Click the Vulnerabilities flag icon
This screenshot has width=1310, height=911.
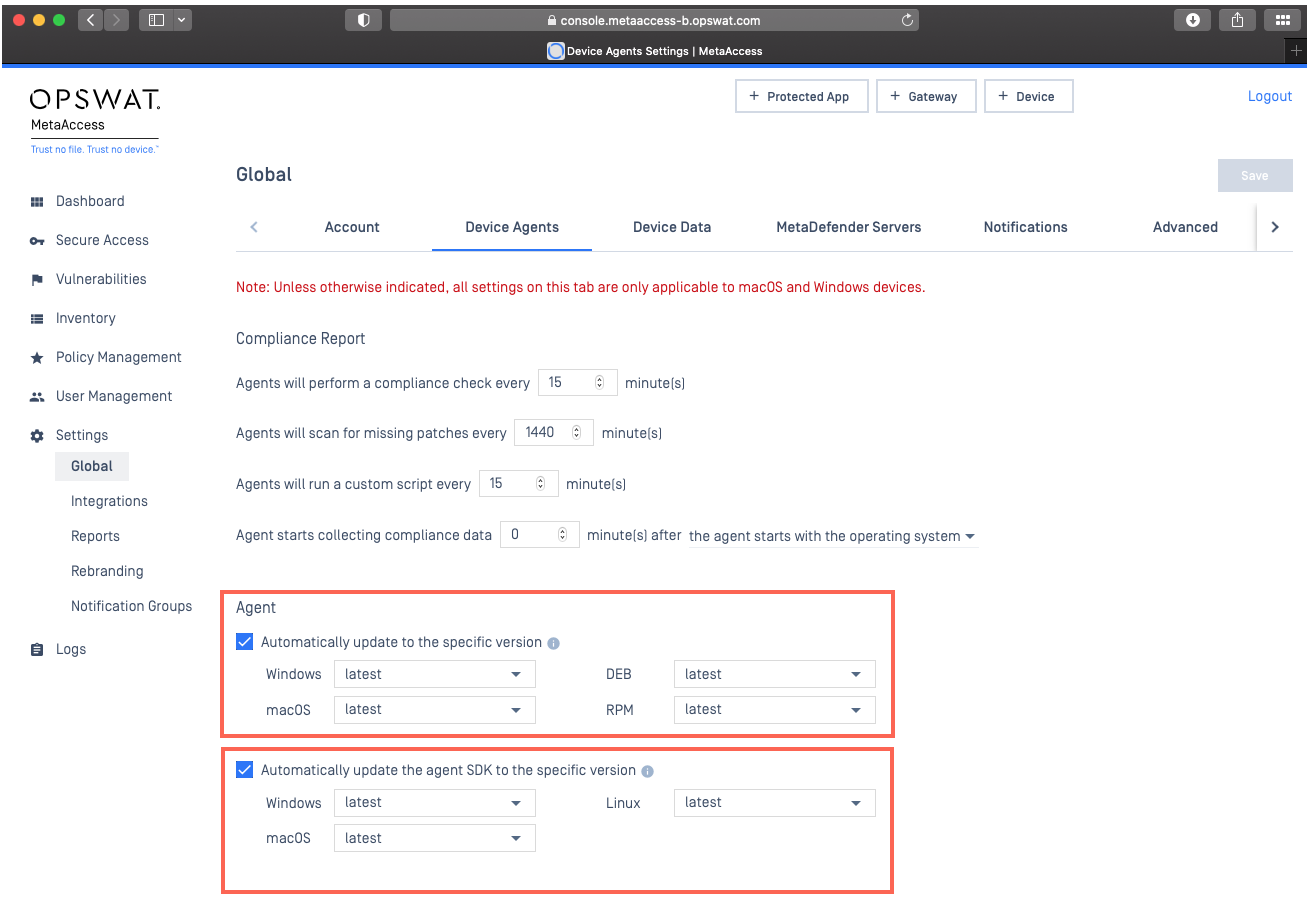coord(37,280)
